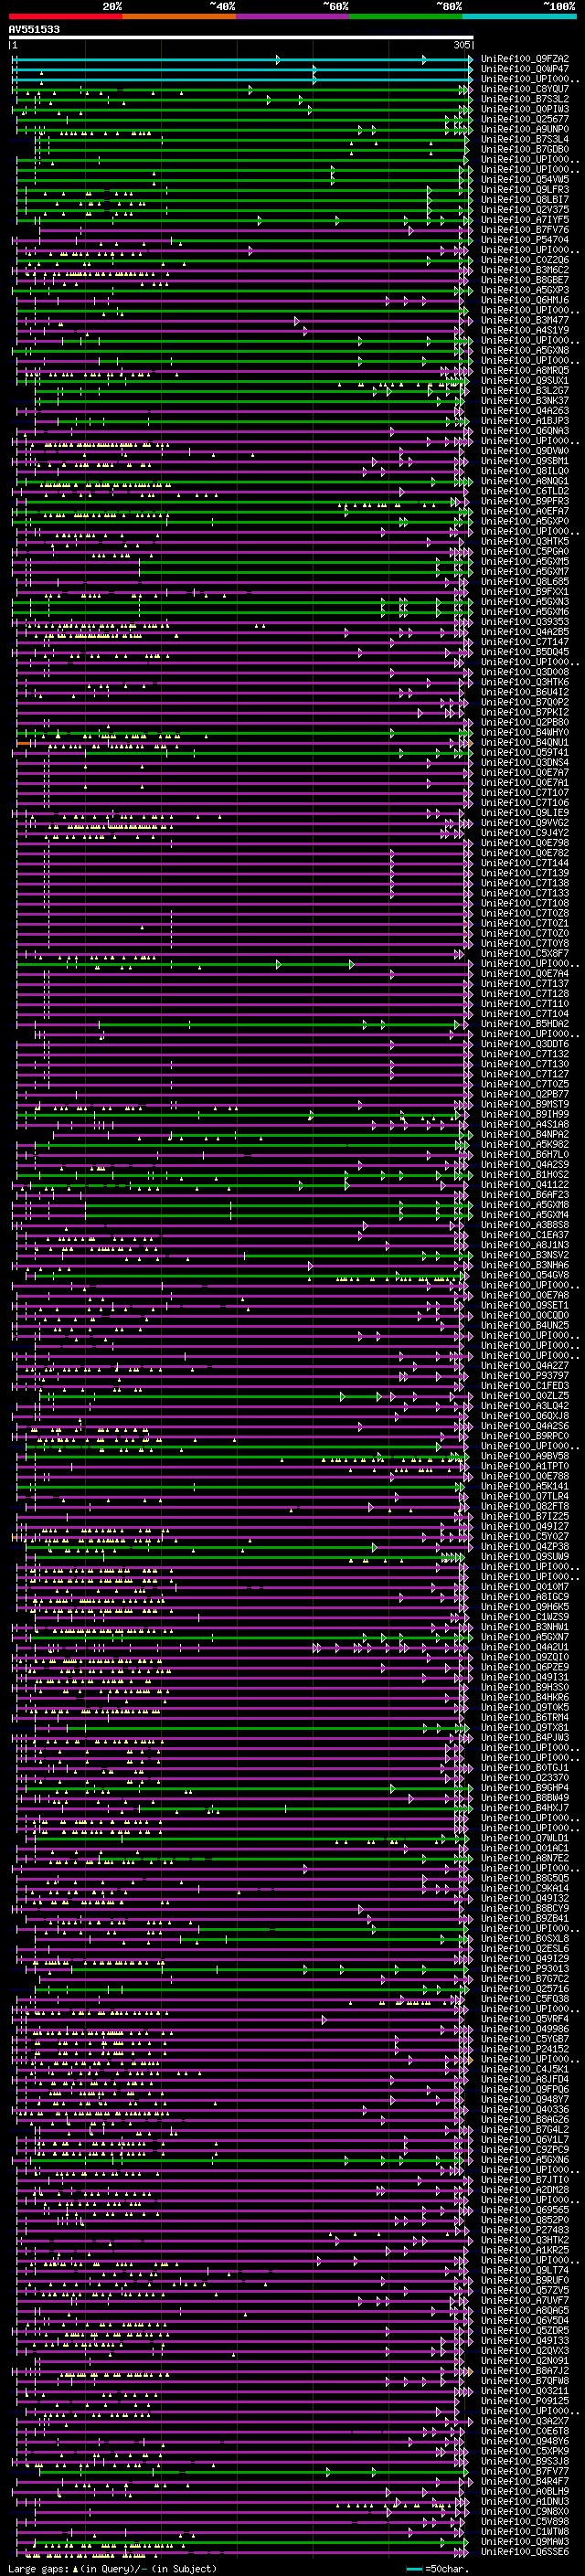Select hit UniRef100_A4S1Y9
585x2576 pixels.
pyautogui.click(x=525, y=330)
